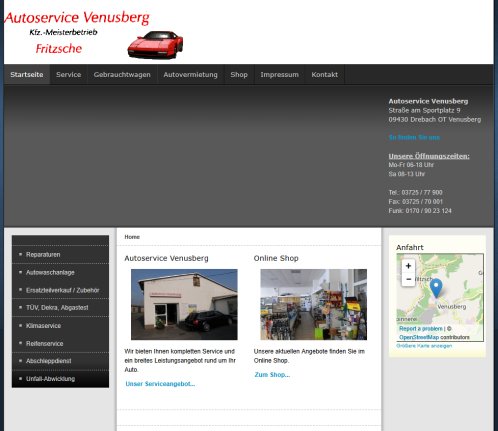Click the 'Online Shop' article heading

(276, 258)
